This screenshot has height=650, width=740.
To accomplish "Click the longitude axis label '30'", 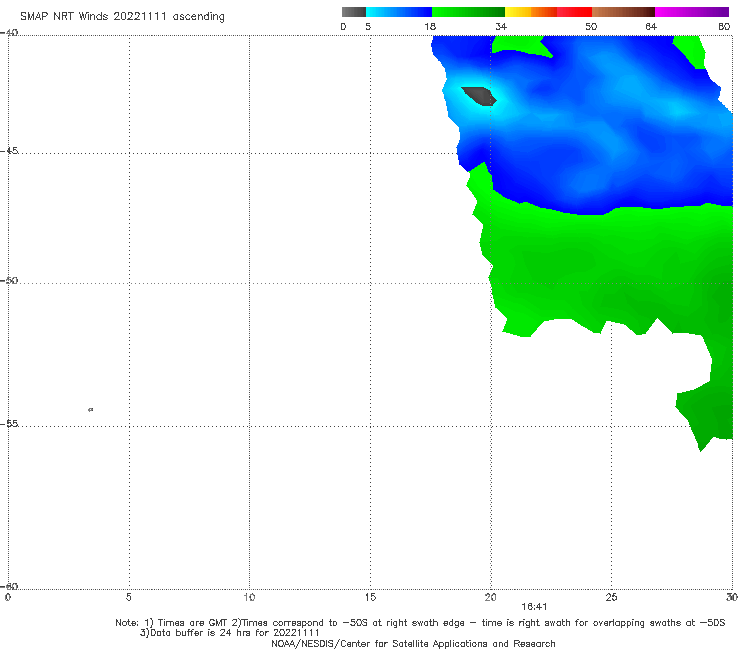I will point(732,598).
